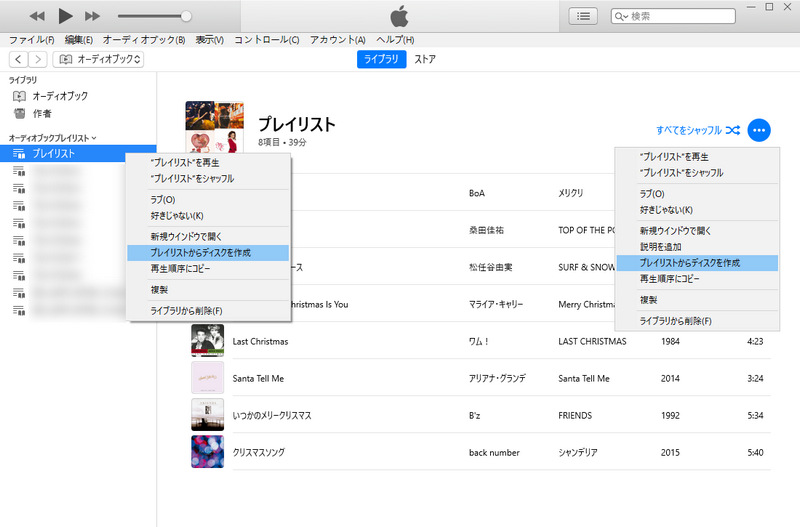Open the ファイル(F) menu
800x527 pixels.
(x=32, y=40)
